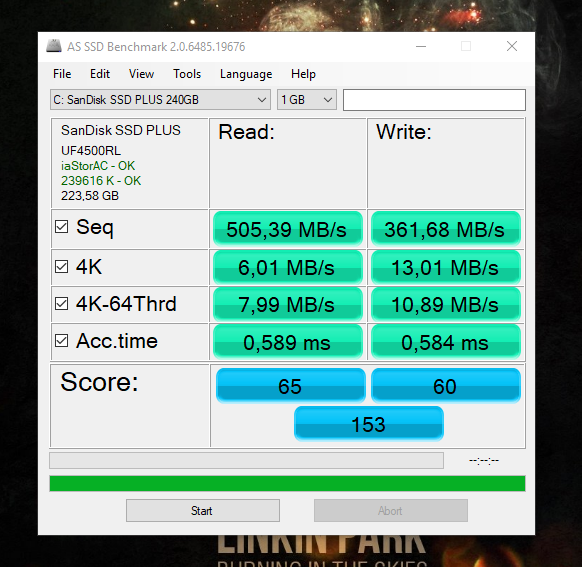Uncheck the 4K test checkbox
This screenshot has height=567, width=582.
pyautogui.click(x=62, y=266)
